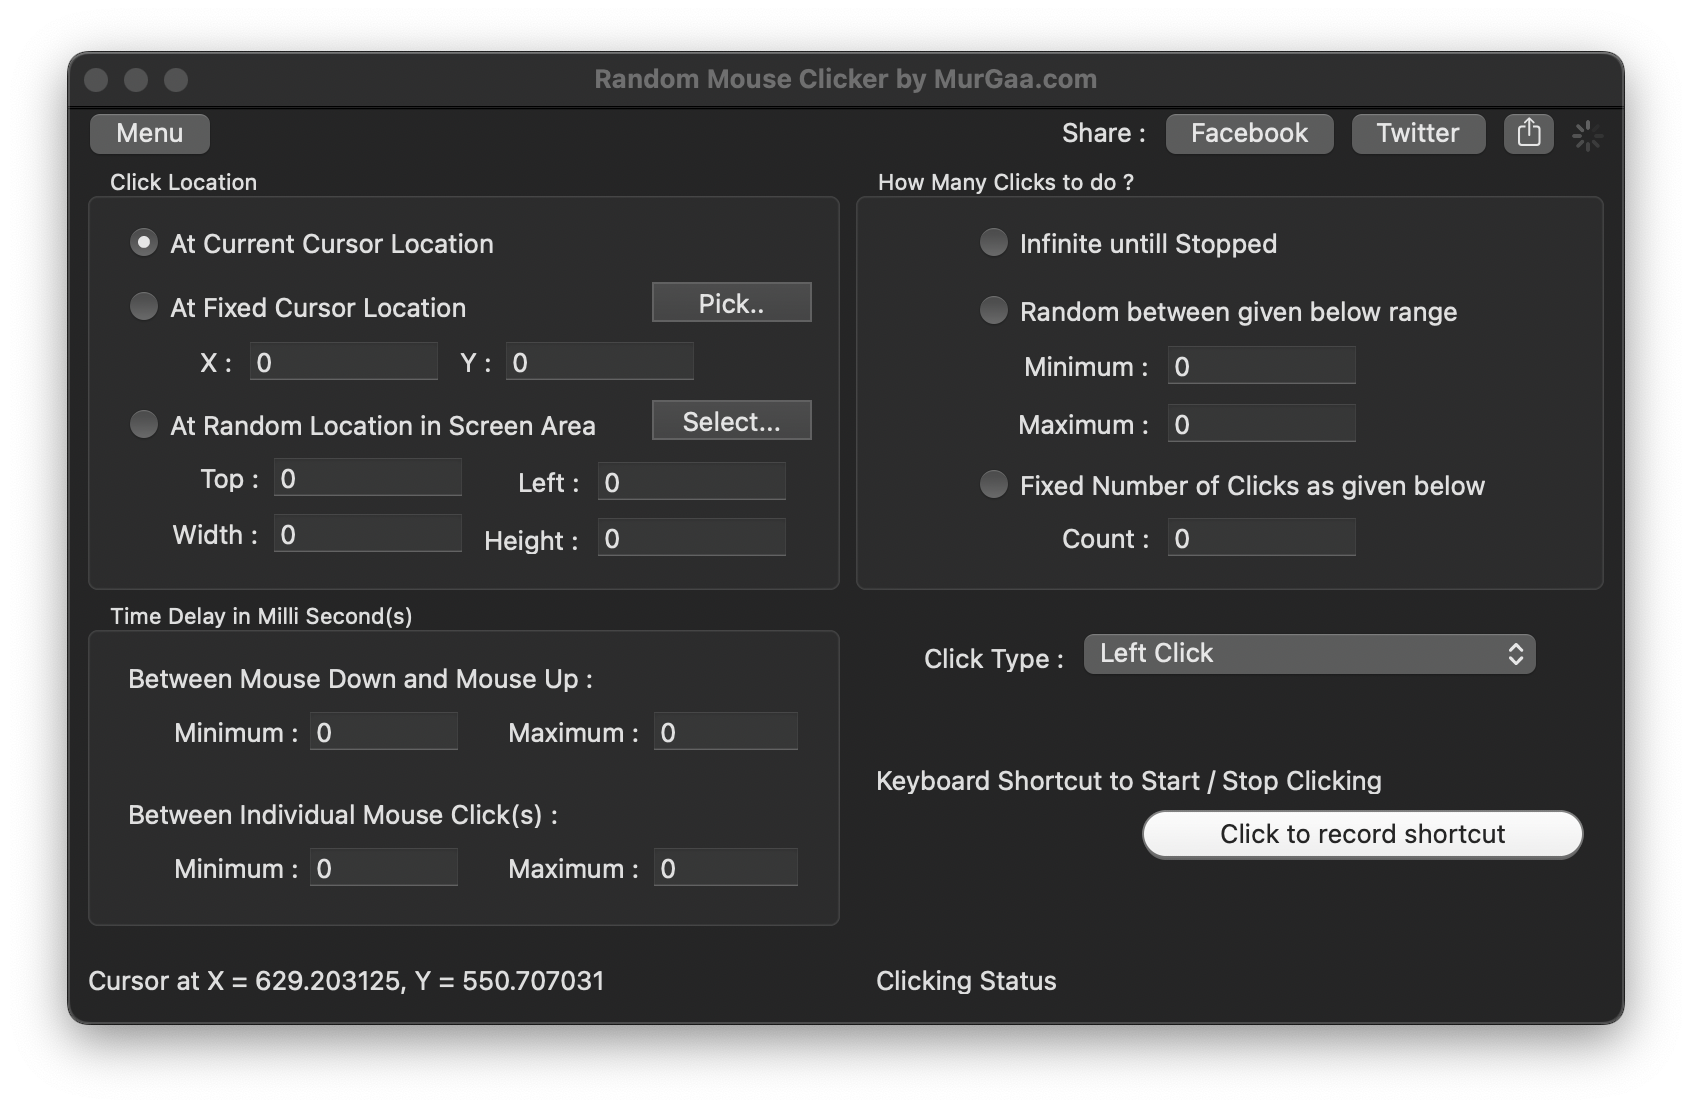
Task: Enable "Infinite untill Stopped" clicking
Action: pos(994,242)
